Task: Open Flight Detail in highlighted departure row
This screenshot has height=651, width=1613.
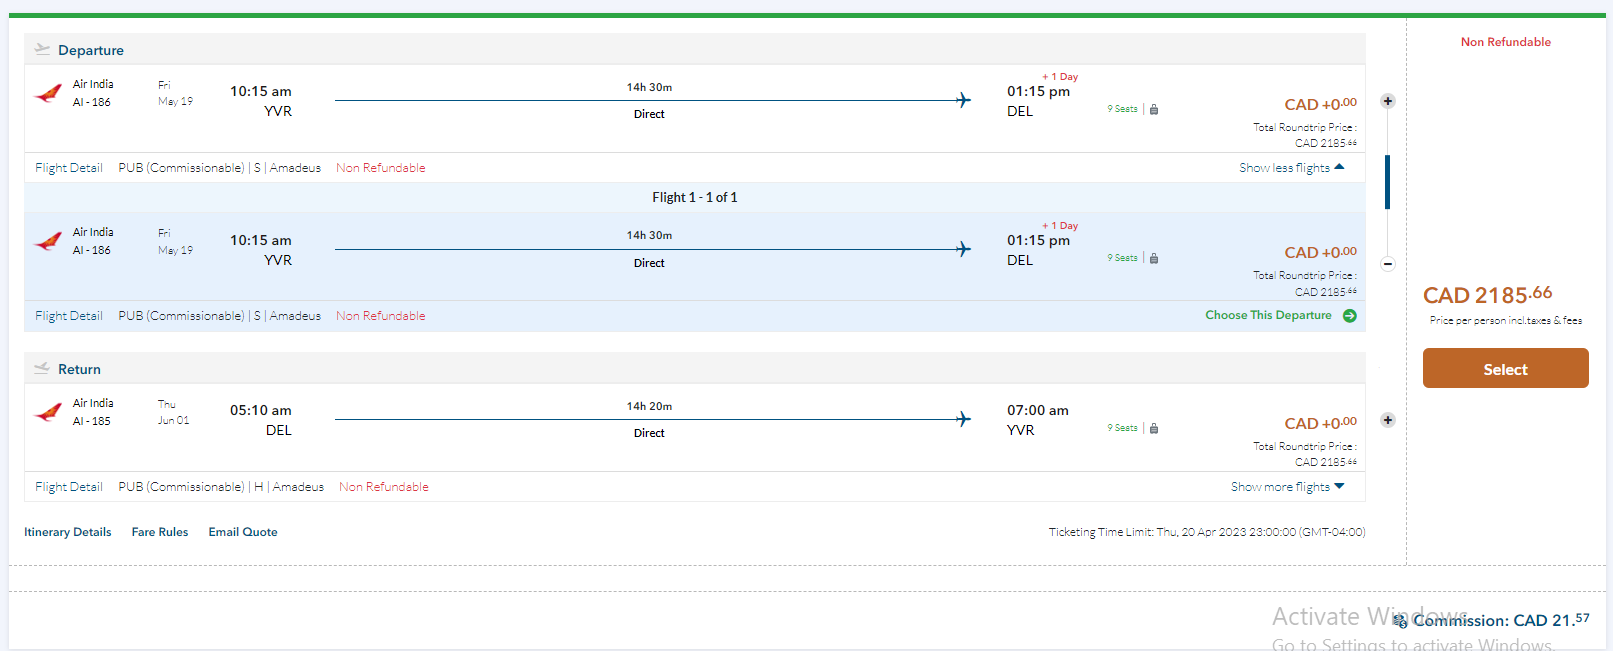Action: point(69,316)
